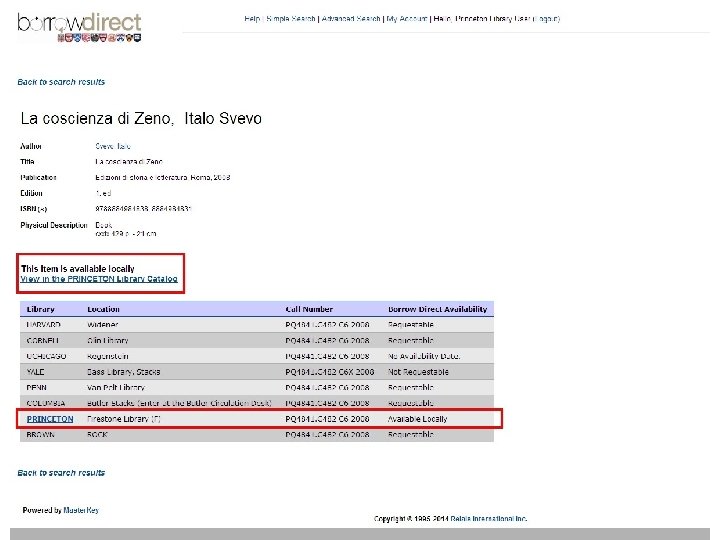Select the COLUMBIA library cell

pyautogui.click(x=45, y=403)
